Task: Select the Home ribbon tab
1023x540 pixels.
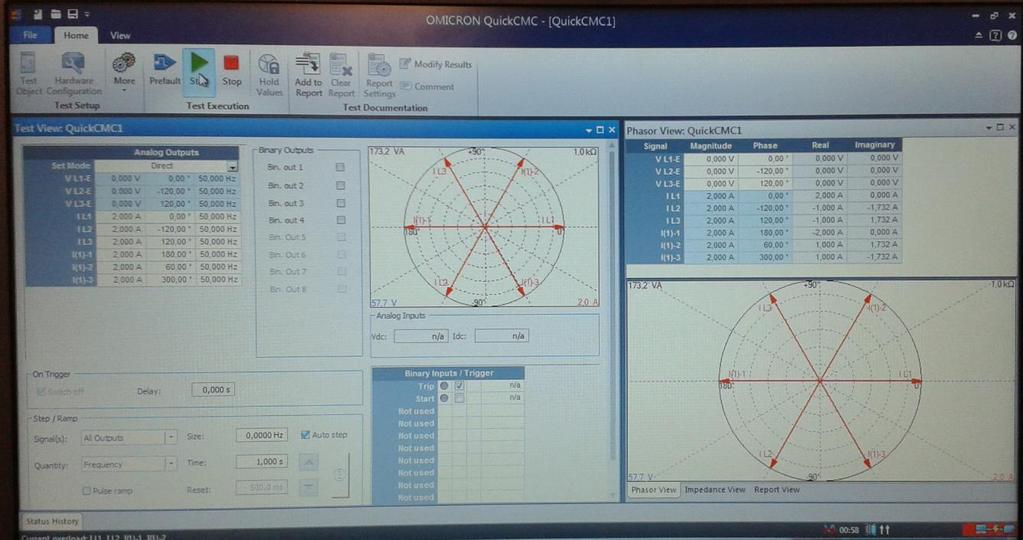Action: (76, 35)
